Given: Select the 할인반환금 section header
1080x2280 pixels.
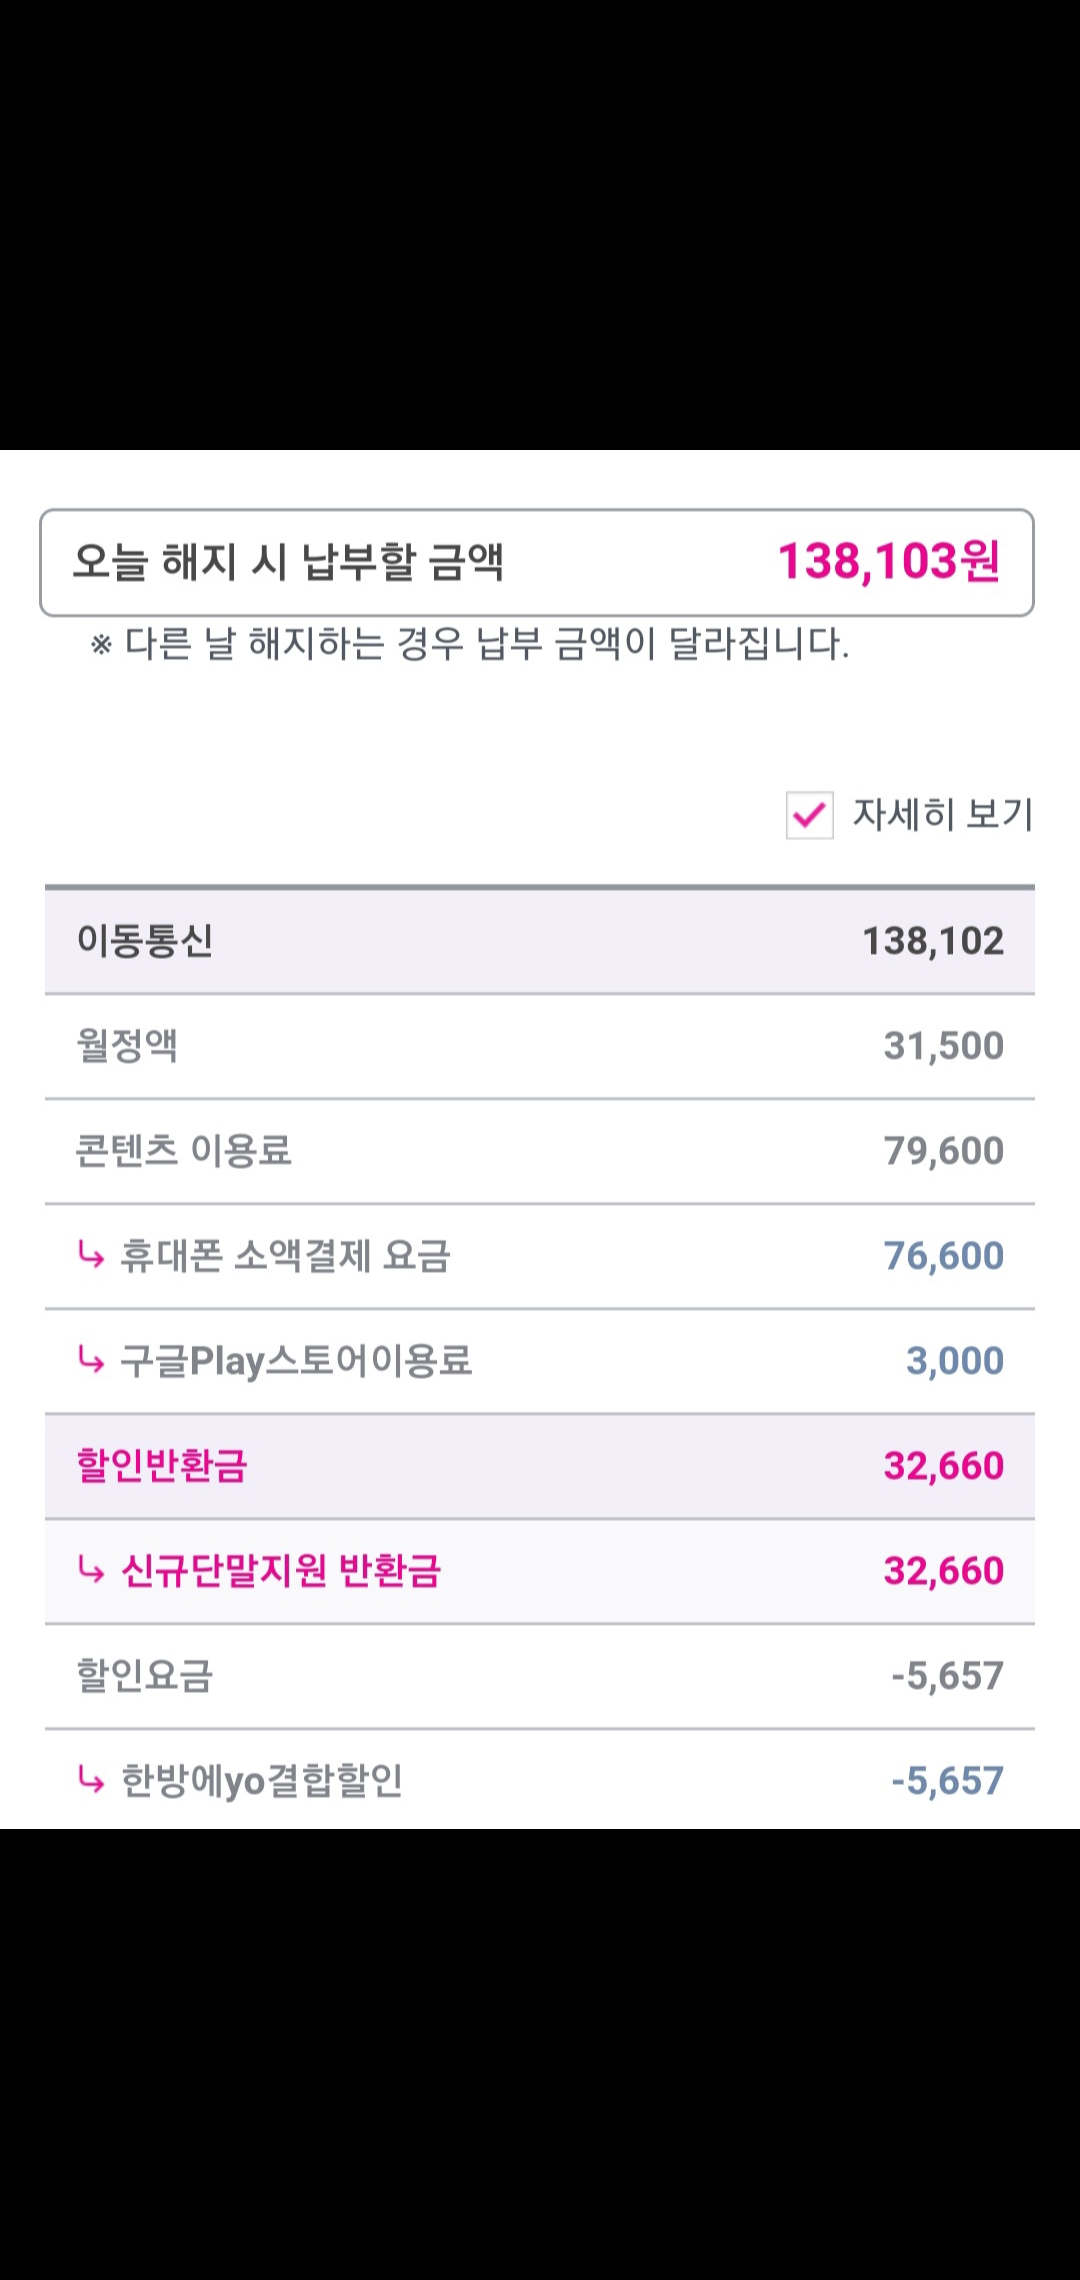Looking at the screenshot, I should click(x=162, y=1466).
